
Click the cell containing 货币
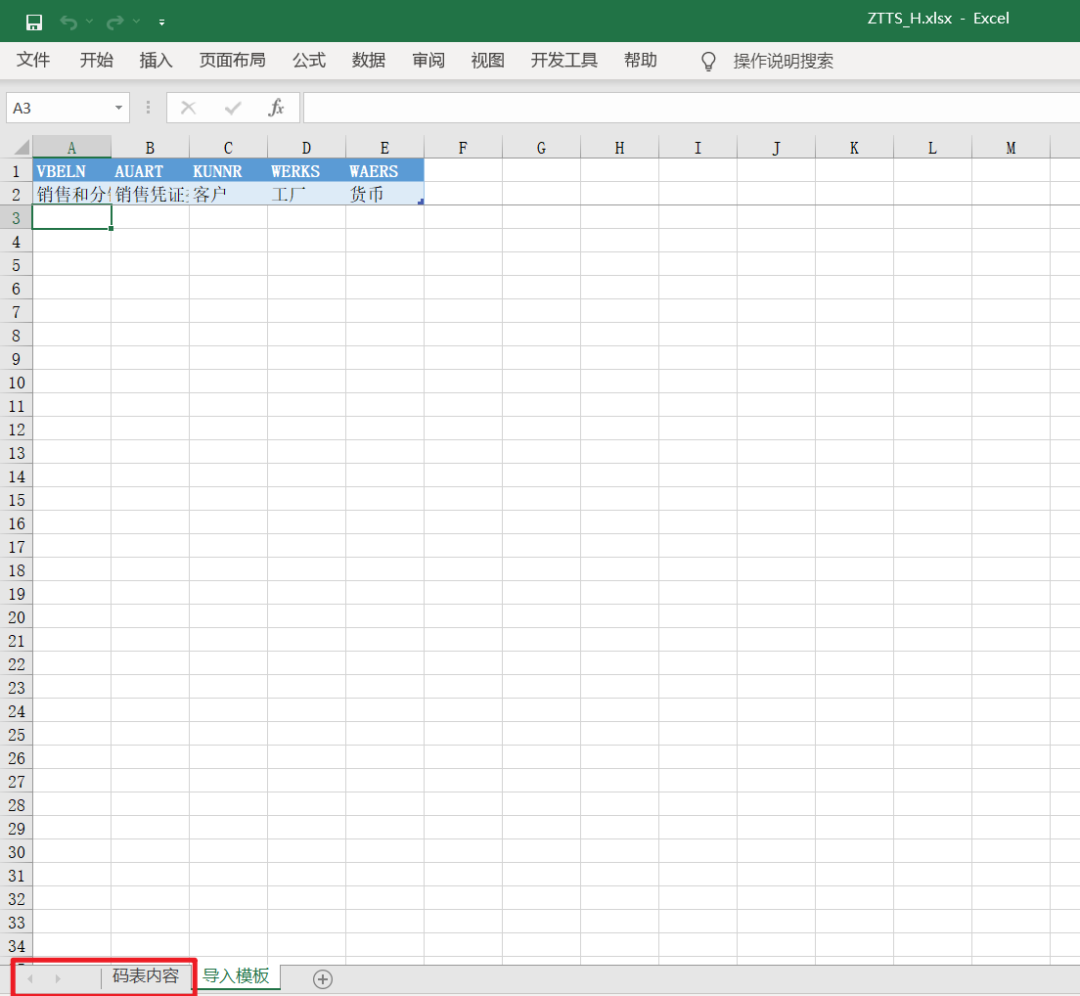(385, 194)
